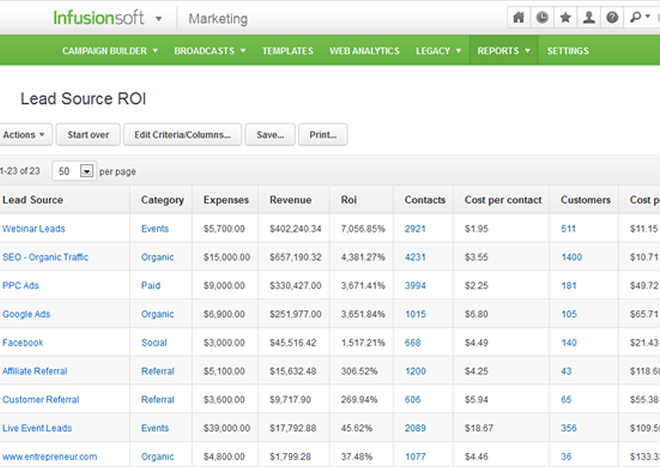The height and width of the screenshot is (467, 660).
Task: Click Events category for Webinar Leads
Action: 155,229
